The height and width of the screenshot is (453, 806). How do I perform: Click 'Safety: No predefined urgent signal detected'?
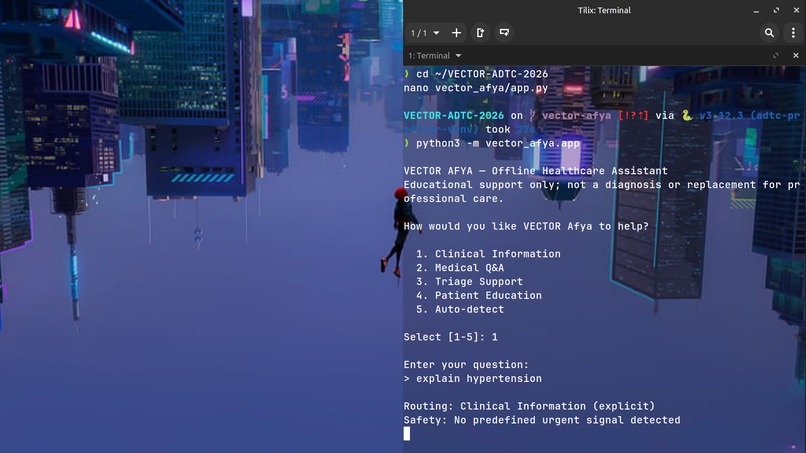(542, 420)
